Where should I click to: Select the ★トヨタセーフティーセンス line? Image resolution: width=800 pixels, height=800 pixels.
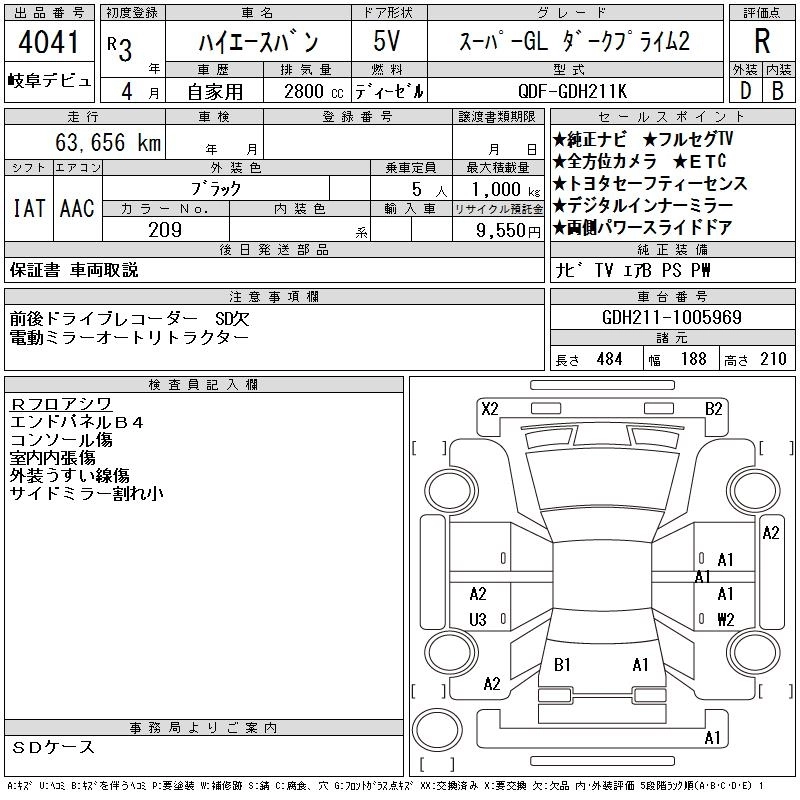point(650,184)
